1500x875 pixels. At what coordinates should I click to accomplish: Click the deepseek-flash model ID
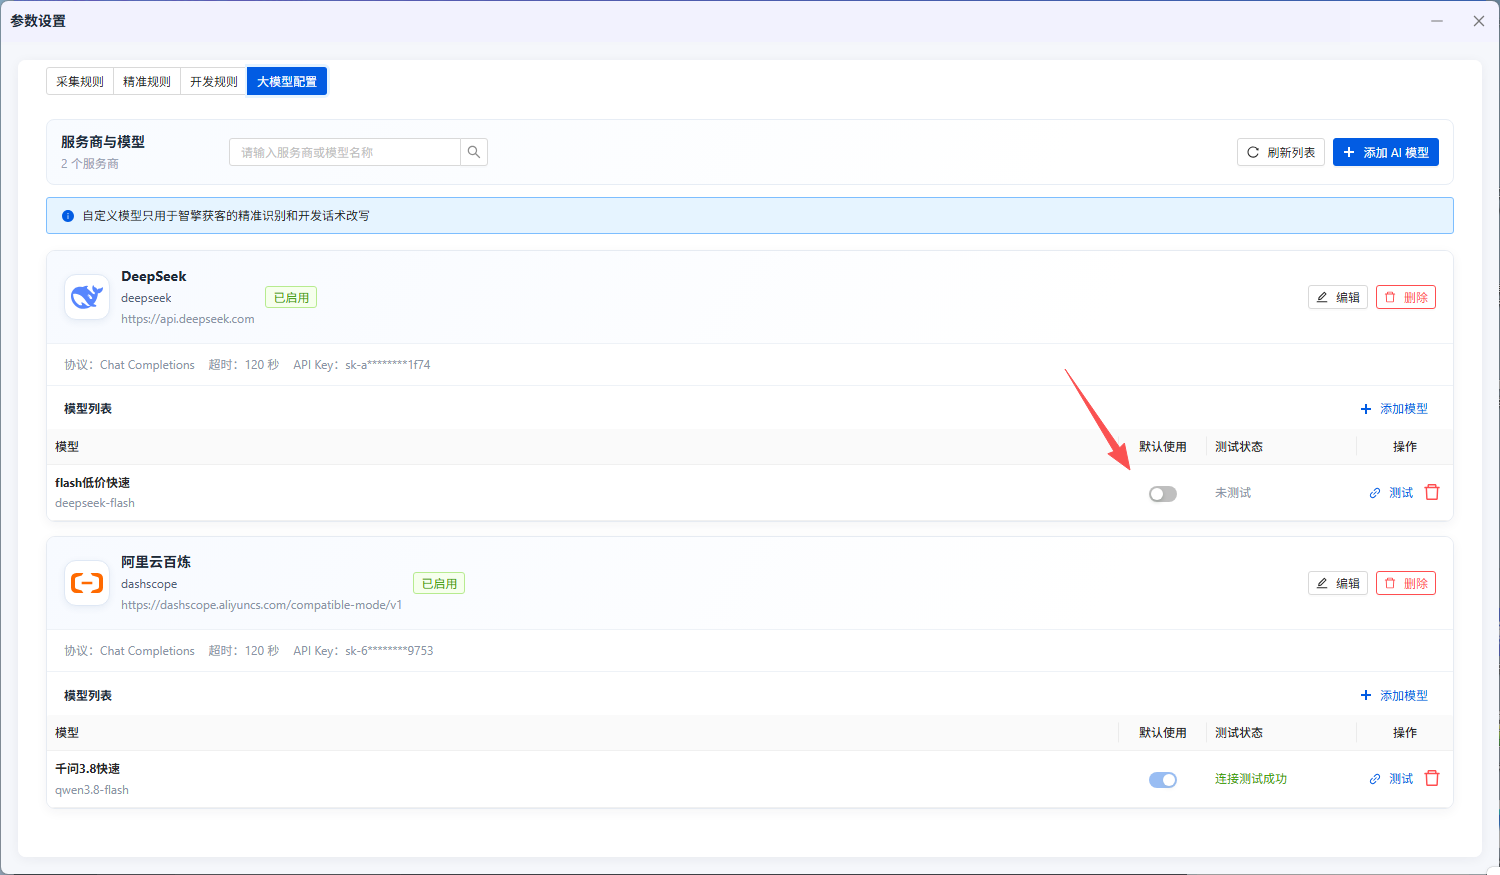coord(95,503)
